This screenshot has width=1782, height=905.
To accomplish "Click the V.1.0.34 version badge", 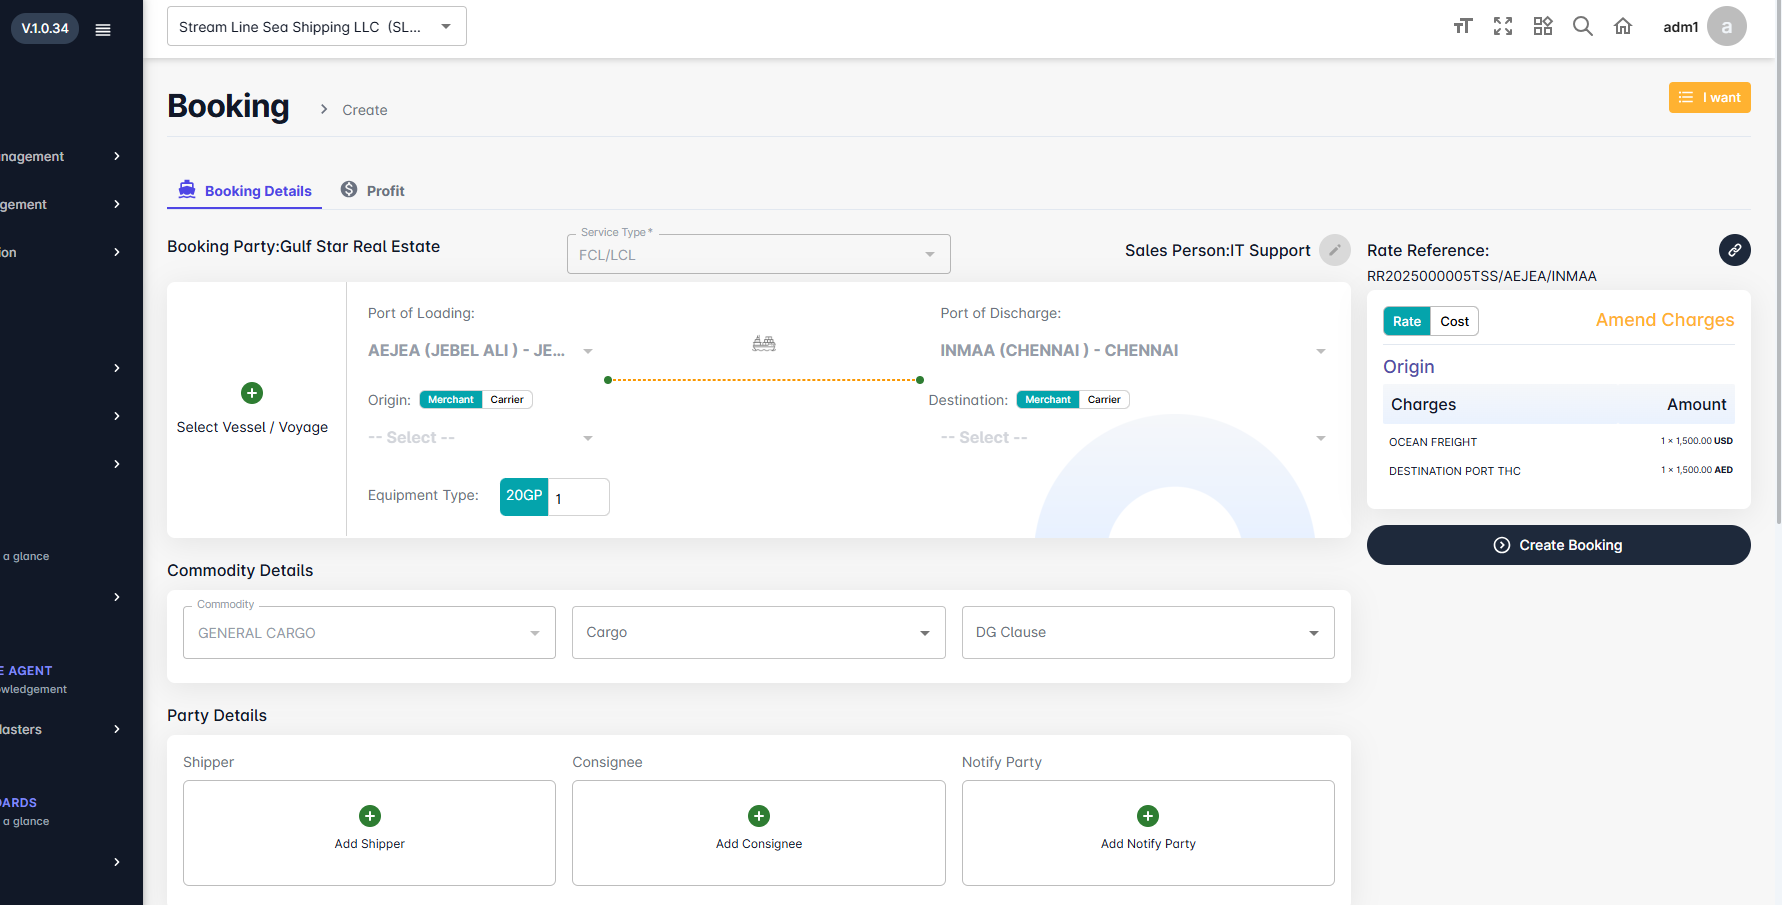I will click(45, 28).
